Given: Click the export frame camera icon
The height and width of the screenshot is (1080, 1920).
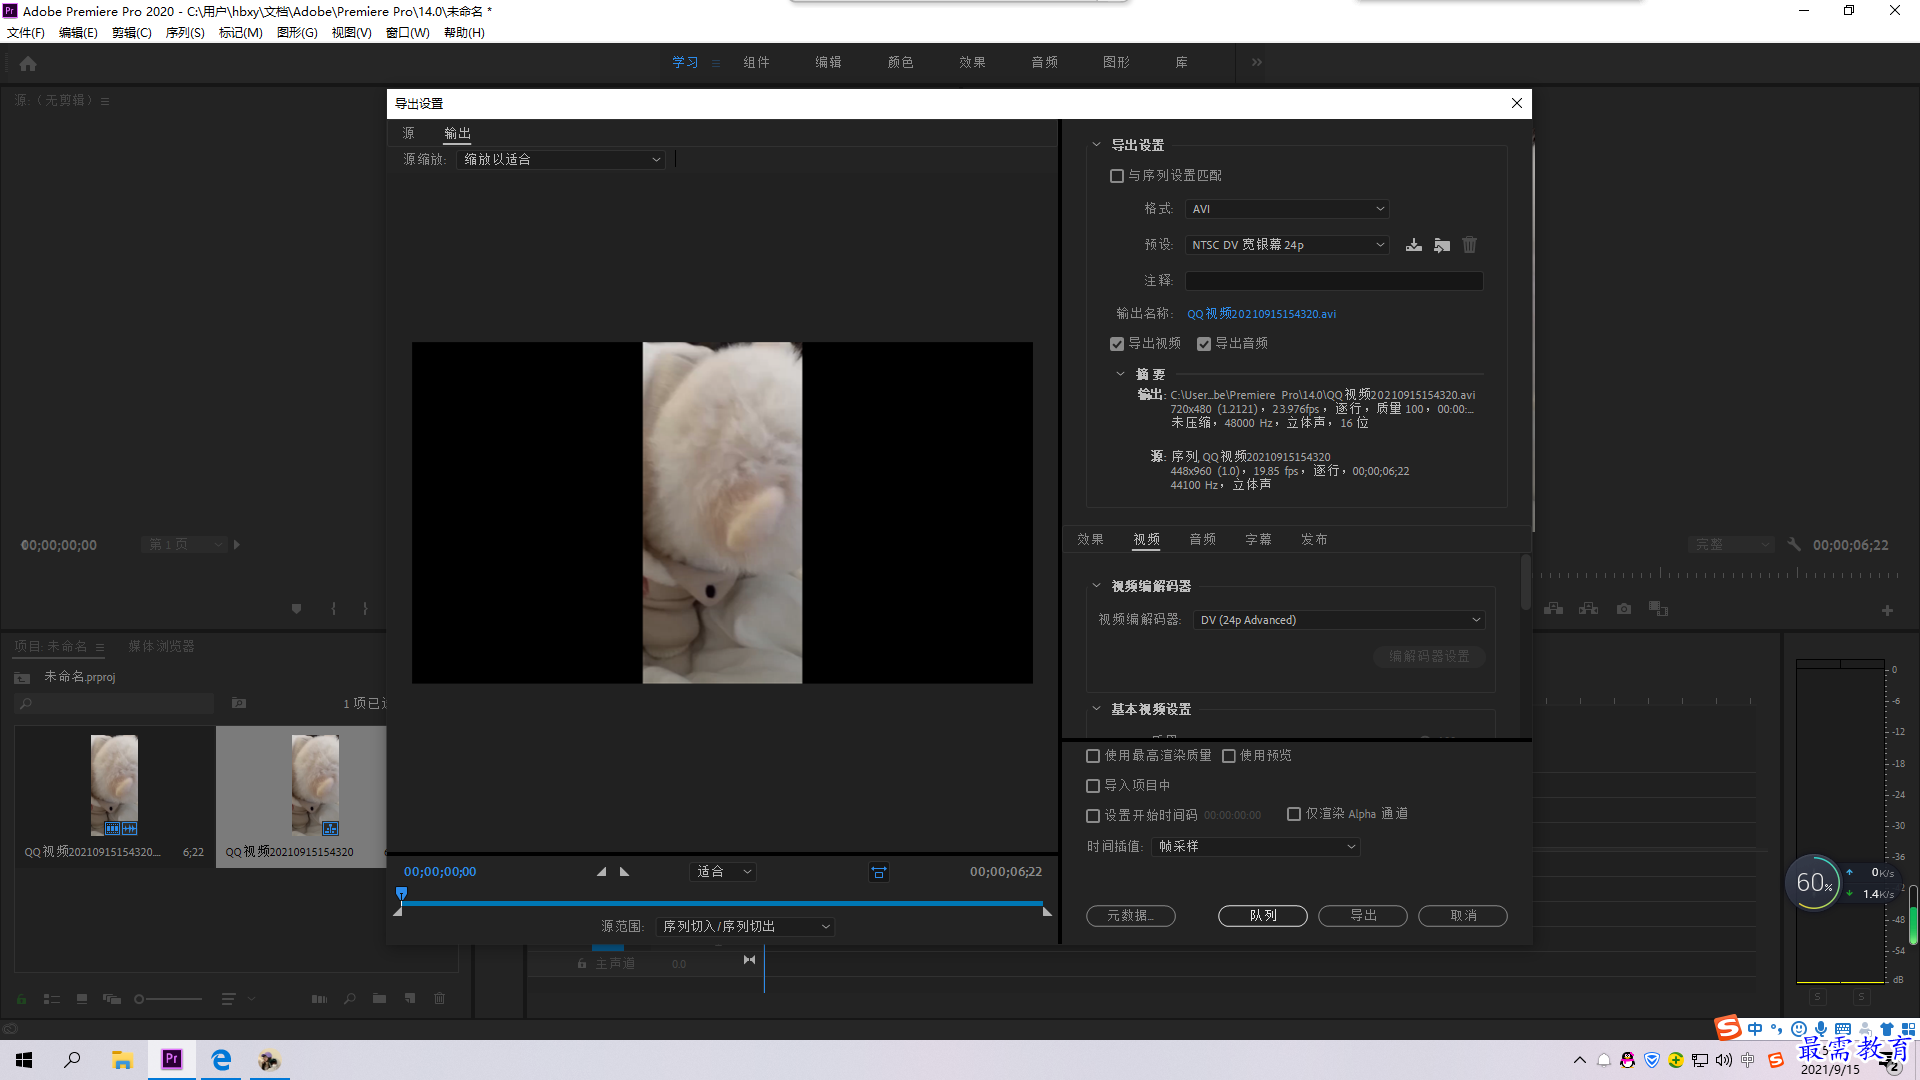Looking at the screenshot, I should tap(1623, 608).
